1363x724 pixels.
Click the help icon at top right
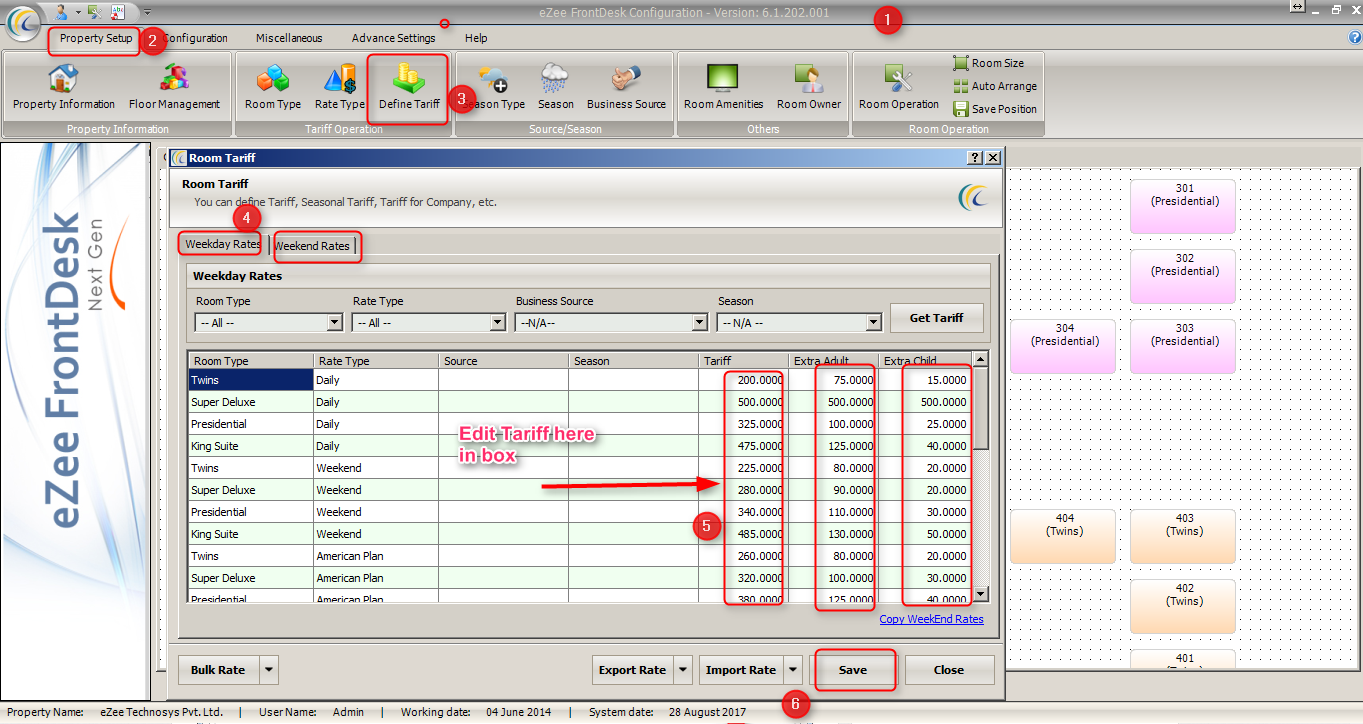coord(1355,38)
